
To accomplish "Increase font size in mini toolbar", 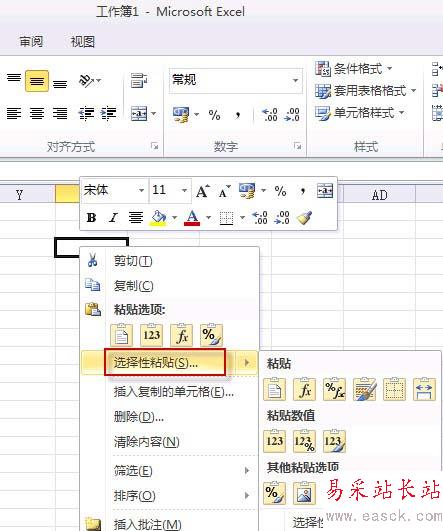I will [203, 192].
